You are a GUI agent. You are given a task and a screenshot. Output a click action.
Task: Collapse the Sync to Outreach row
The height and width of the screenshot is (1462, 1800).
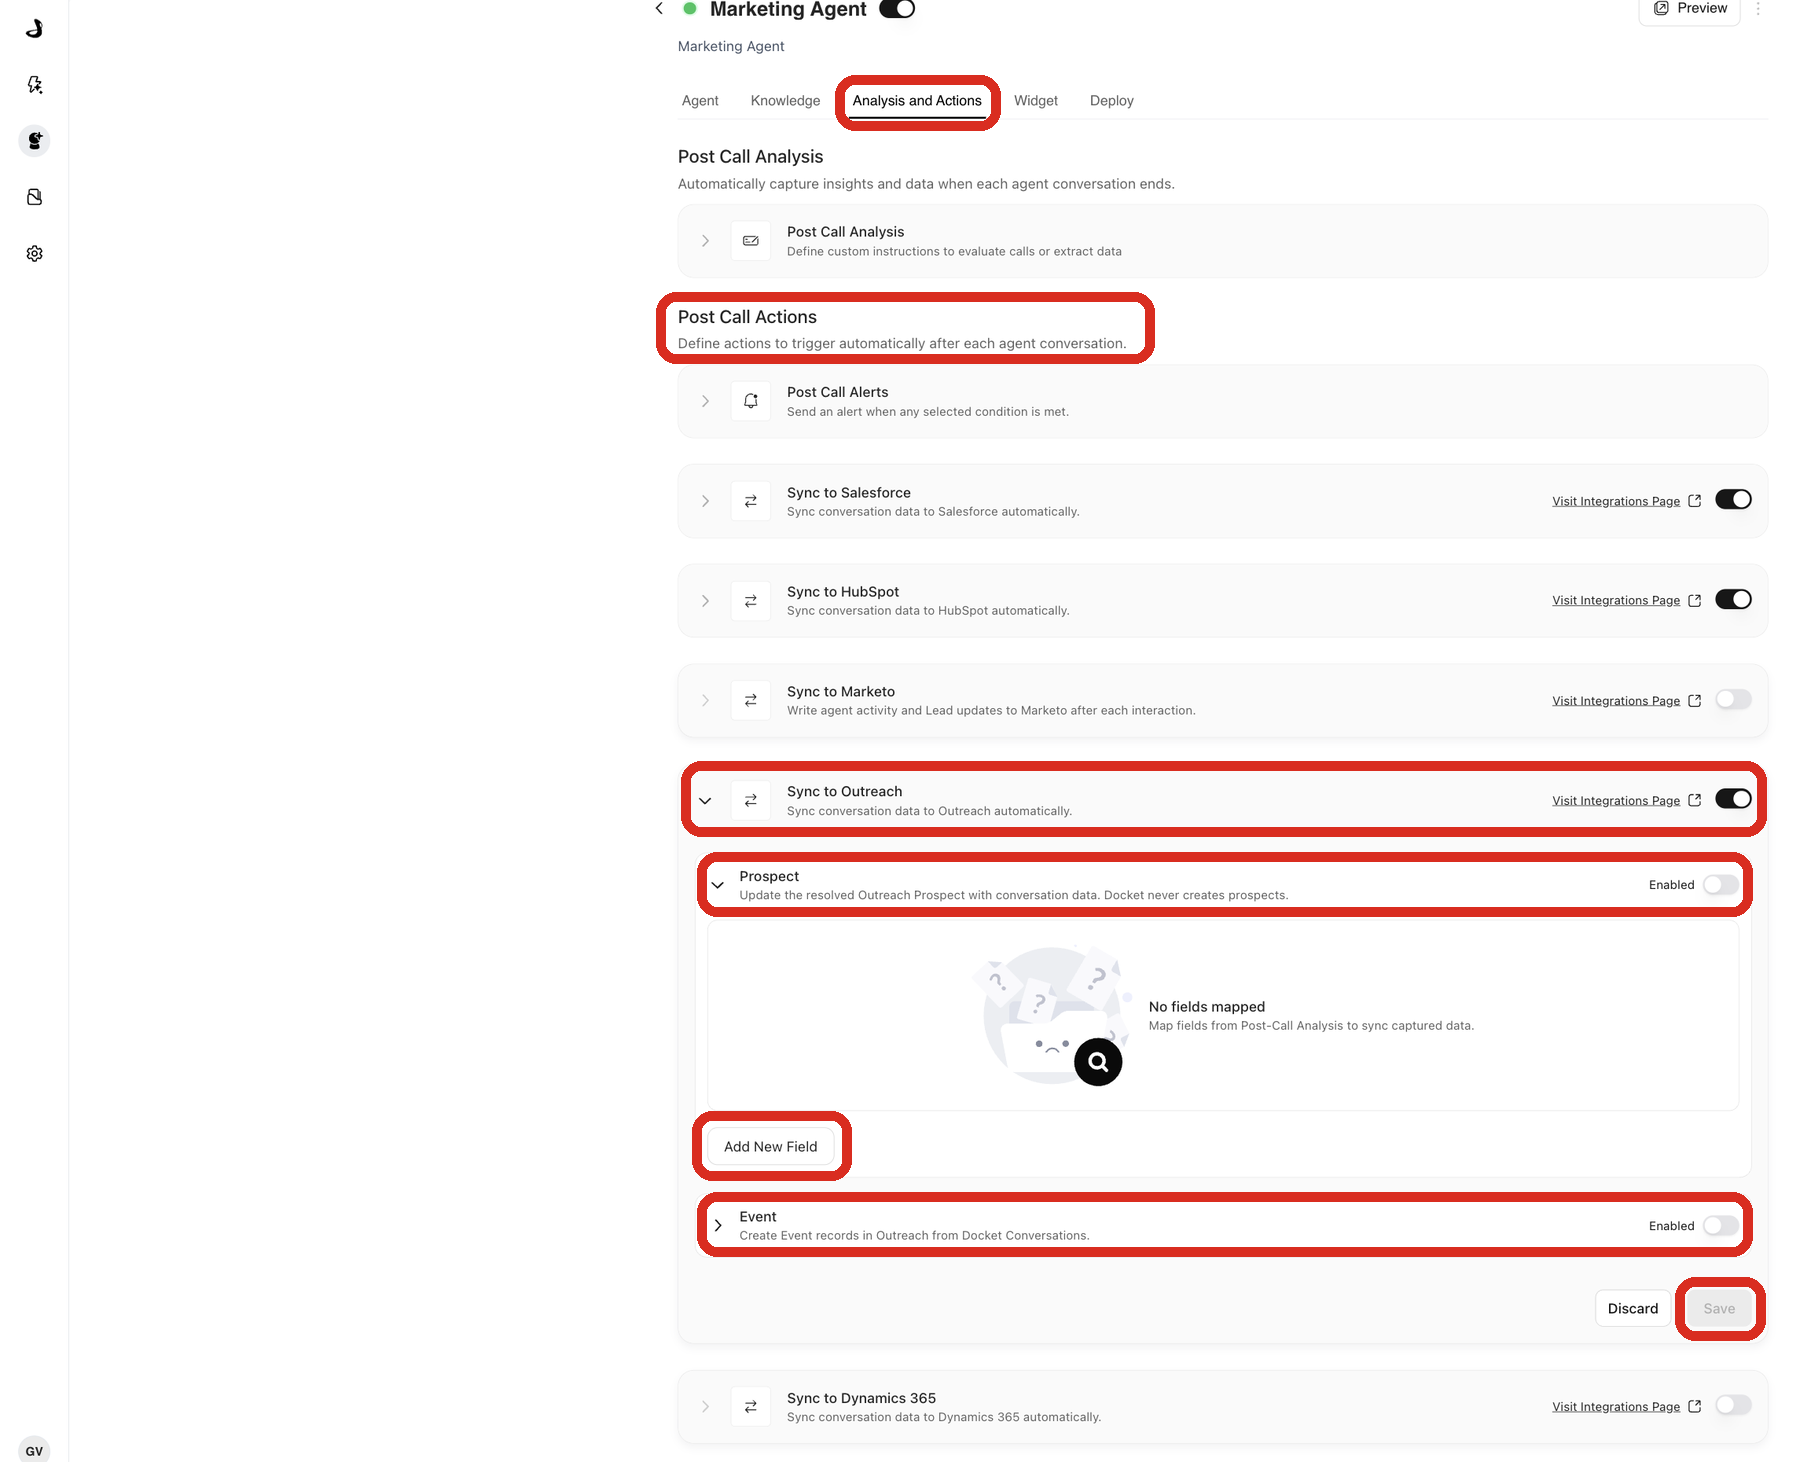(706, 801)
